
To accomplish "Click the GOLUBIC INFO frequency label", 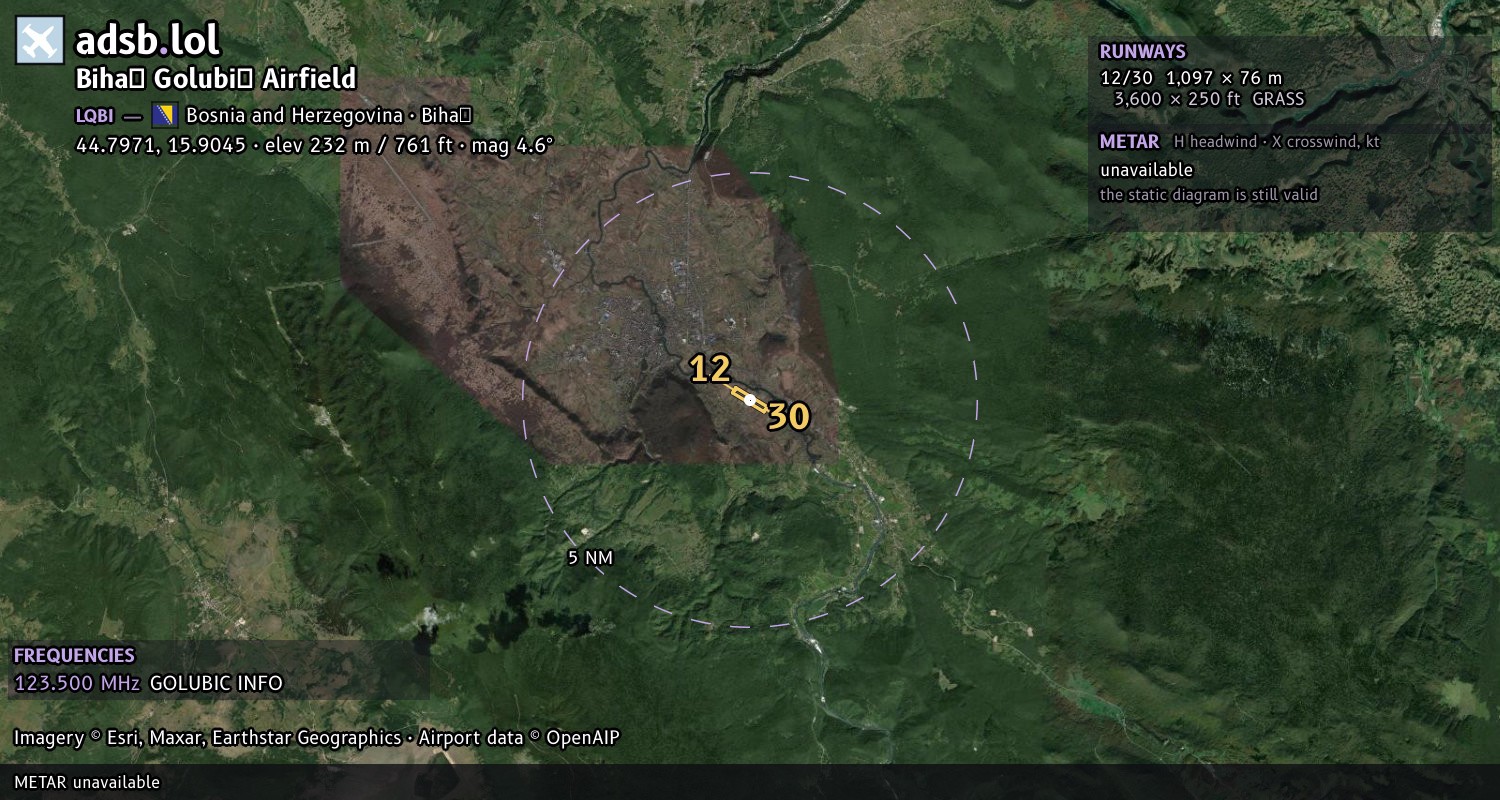I will pos(216,684).
